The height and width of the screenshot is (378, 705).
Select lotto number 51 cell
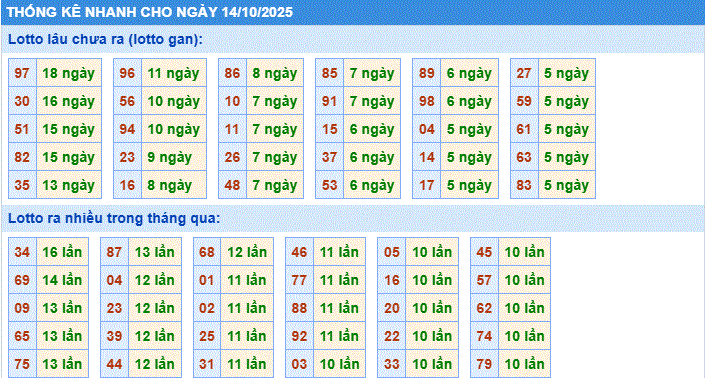tap(22, 129)
